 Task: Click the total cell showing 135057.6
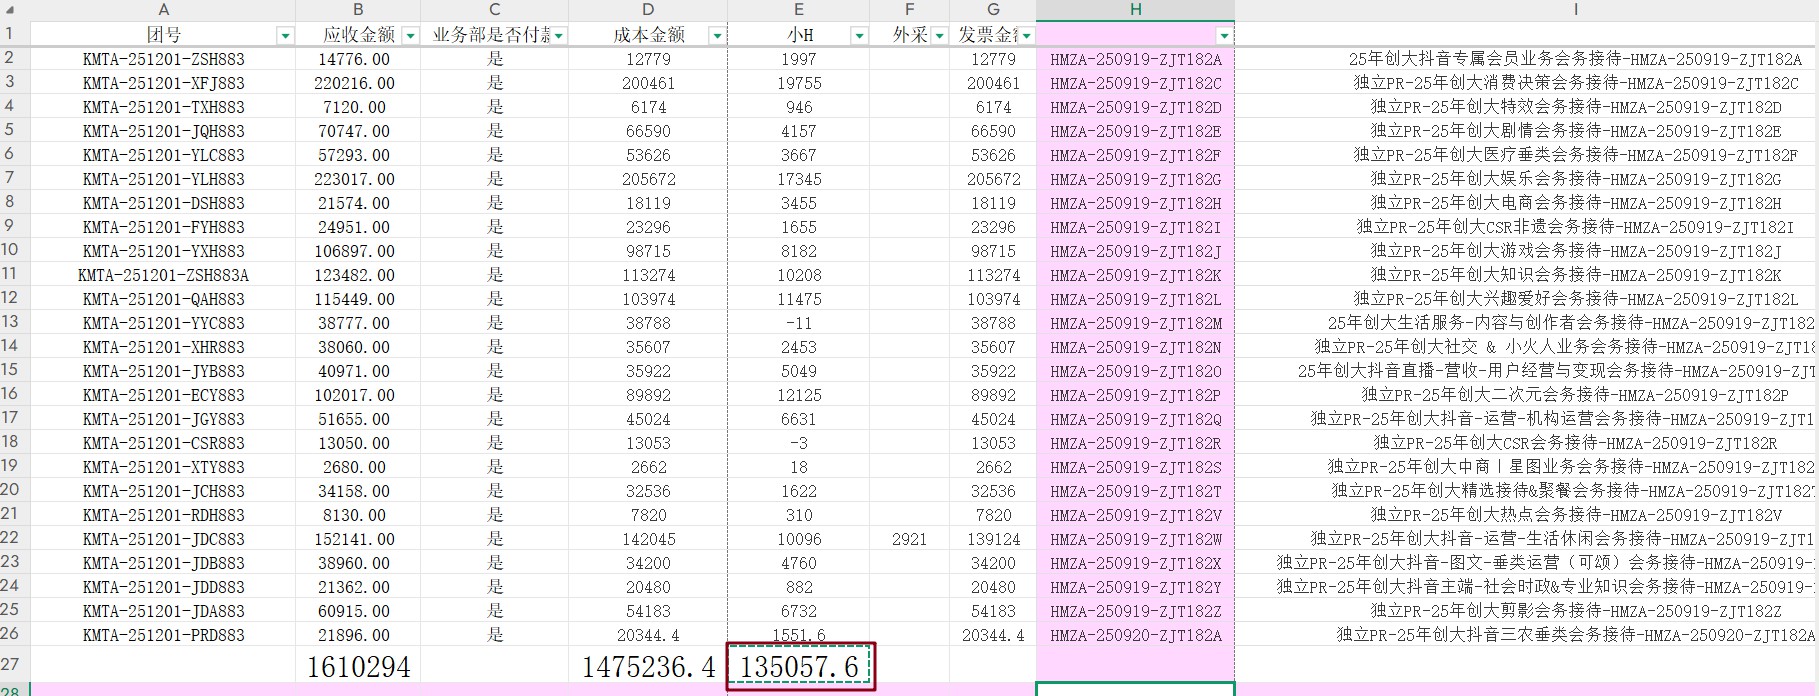click(799, 667)
